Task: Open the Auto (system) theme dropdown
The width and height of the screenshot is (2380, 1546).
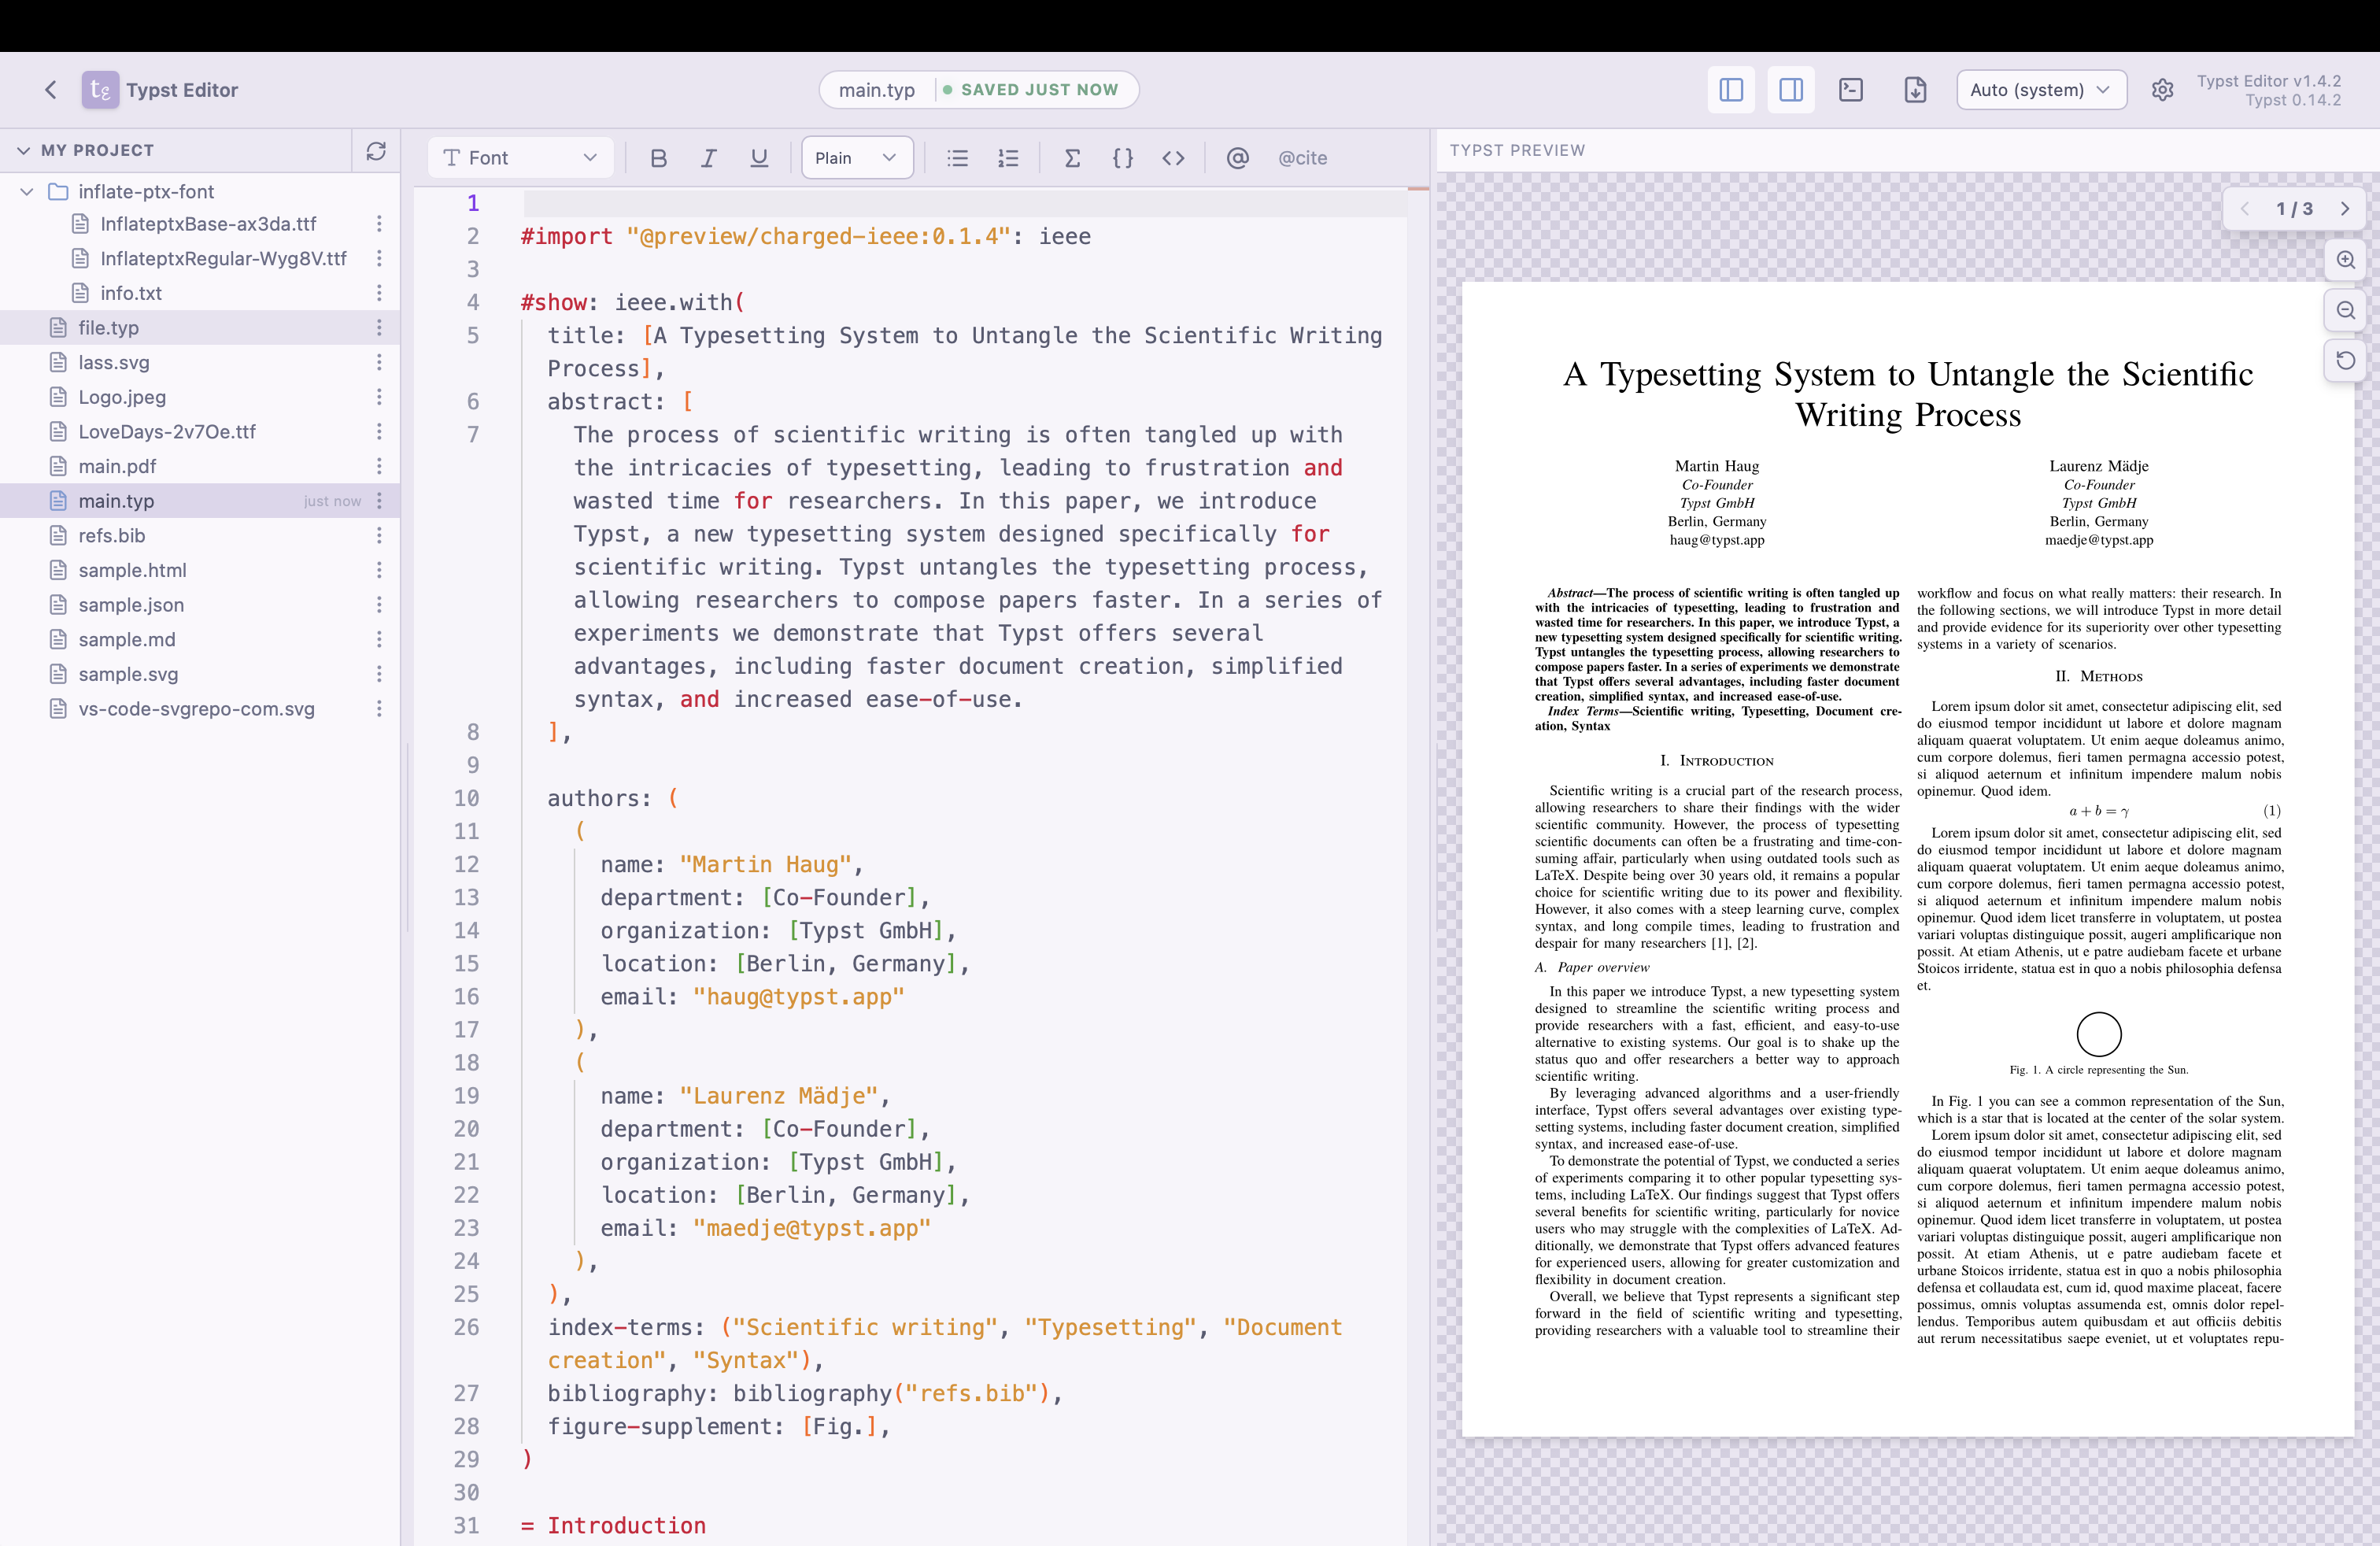Action: 2041,89
